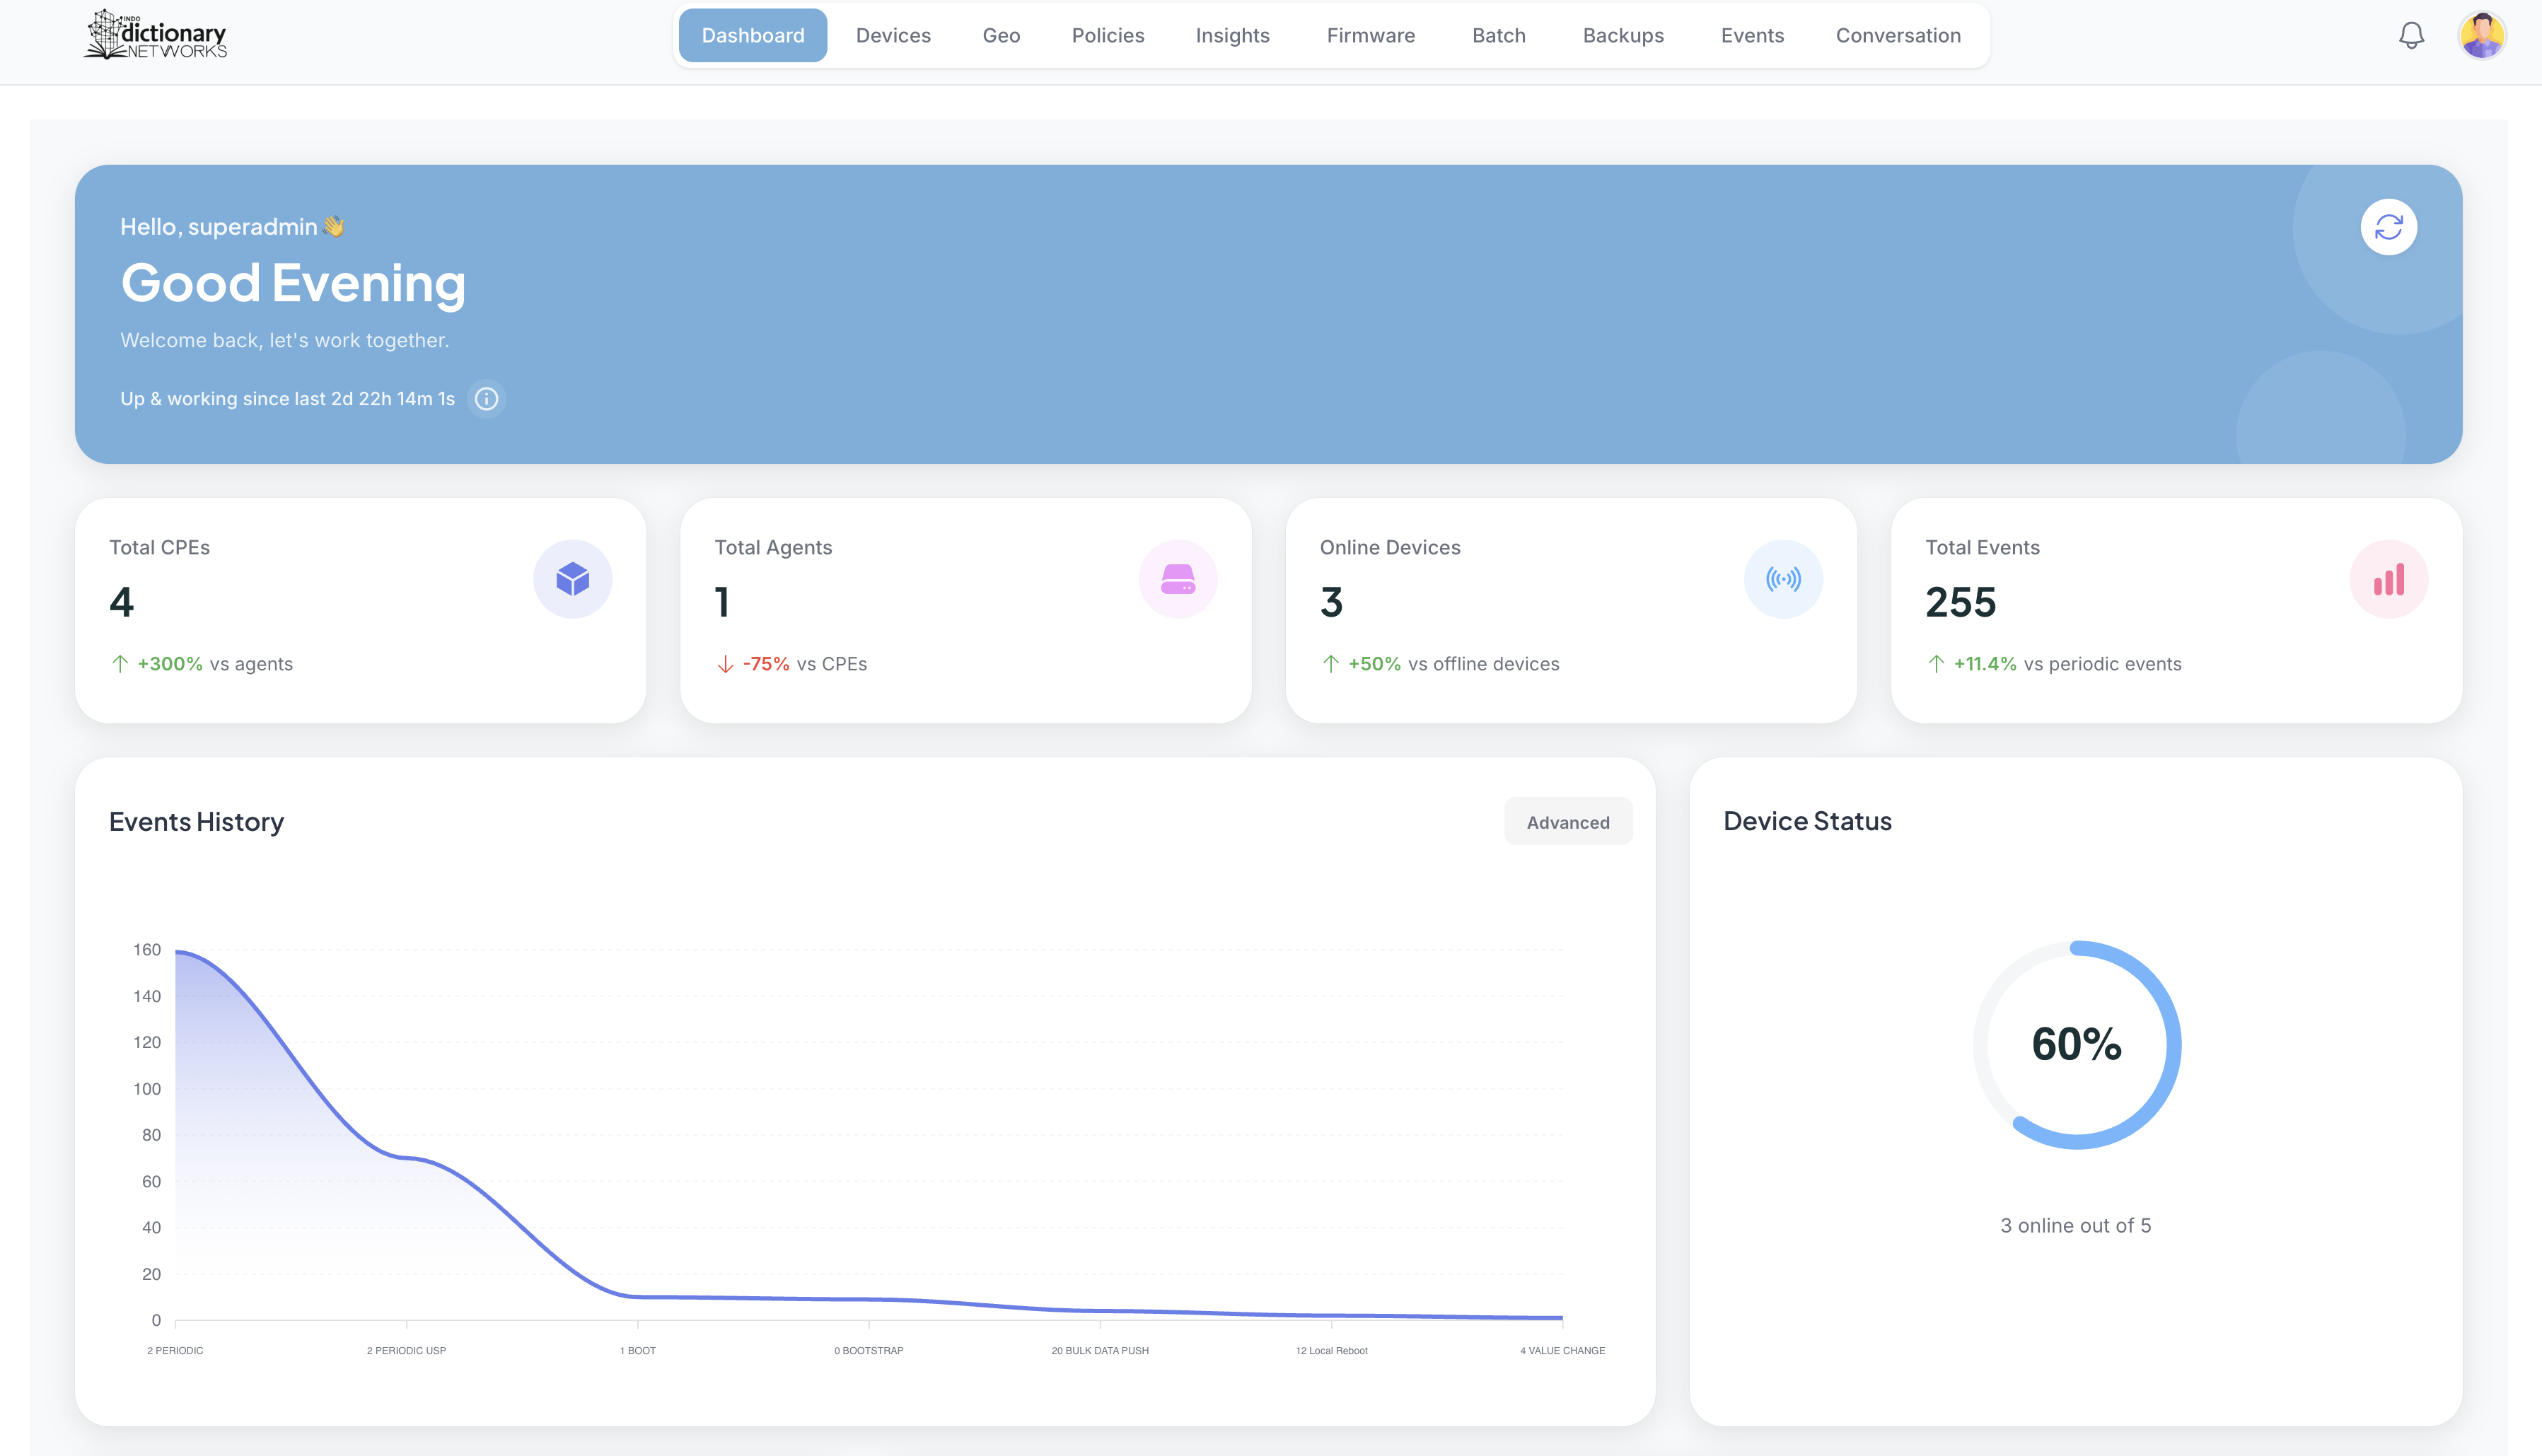Click the notification bell icon
Screen dimensions: 2542x1456
click(x=2411, y=36)
